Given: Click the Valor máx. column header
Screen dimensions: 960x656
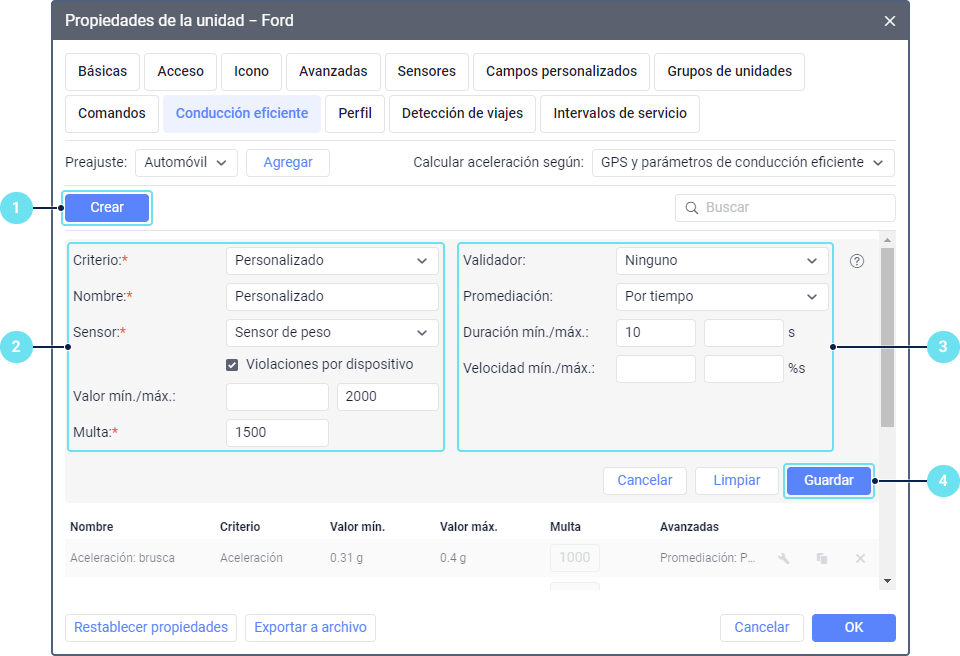Looking at the screenshot, I should tap(468, 527).
